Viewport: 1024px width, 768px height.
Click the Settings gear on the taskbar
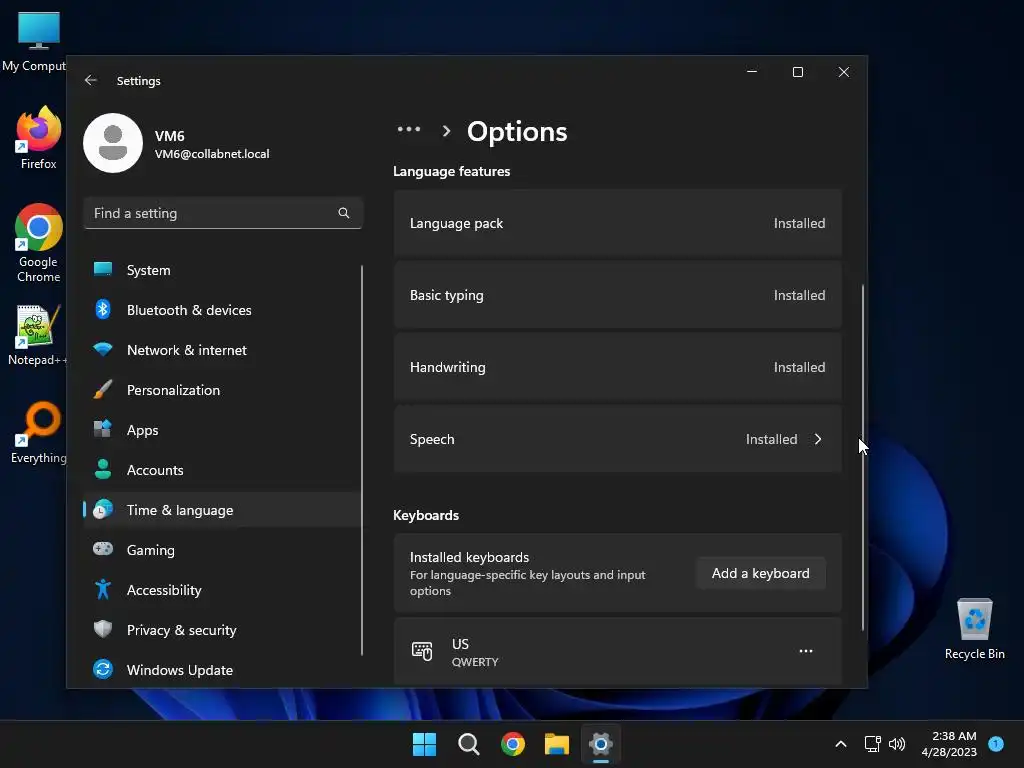pyautogui.click(x=601, y=744)
